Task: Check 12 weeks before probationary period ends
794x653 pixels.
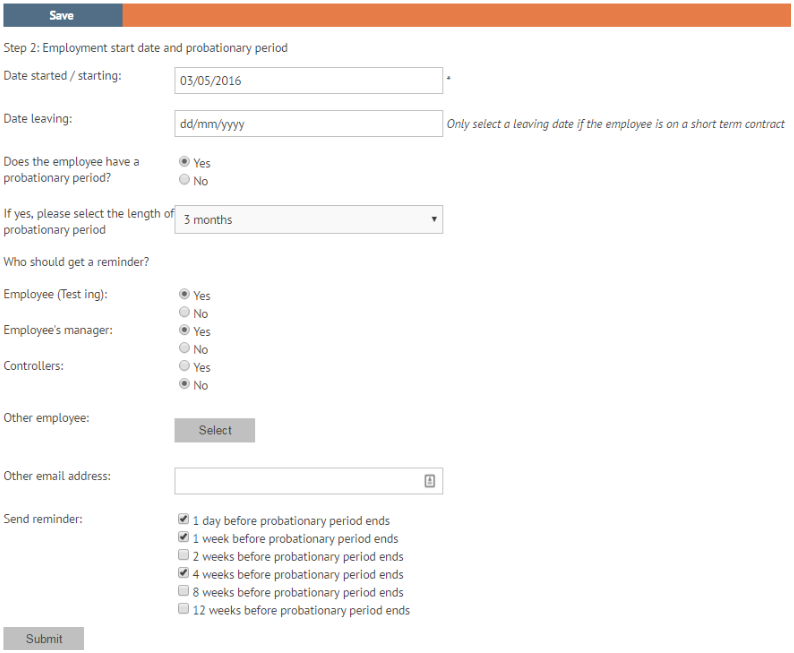Action: point(183,609)
